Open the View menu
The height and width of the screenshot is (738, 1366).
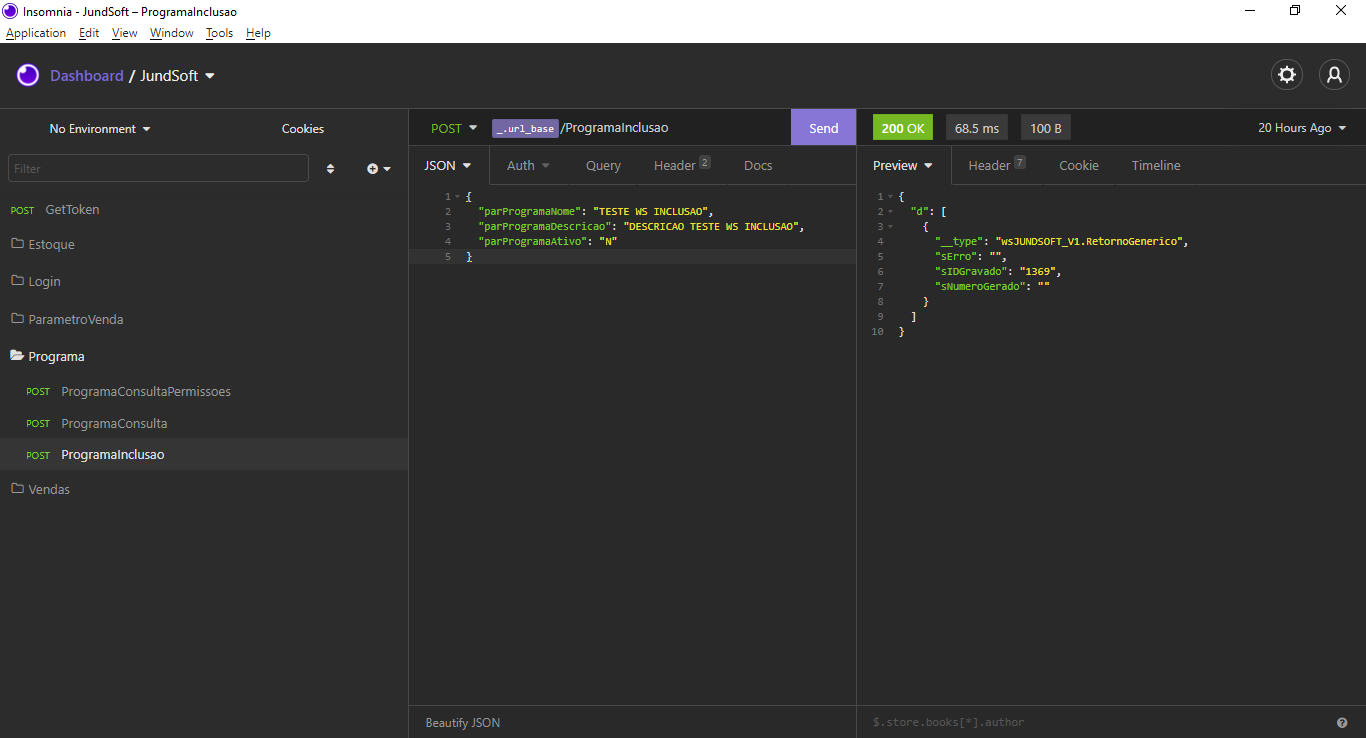coord(125,33)
